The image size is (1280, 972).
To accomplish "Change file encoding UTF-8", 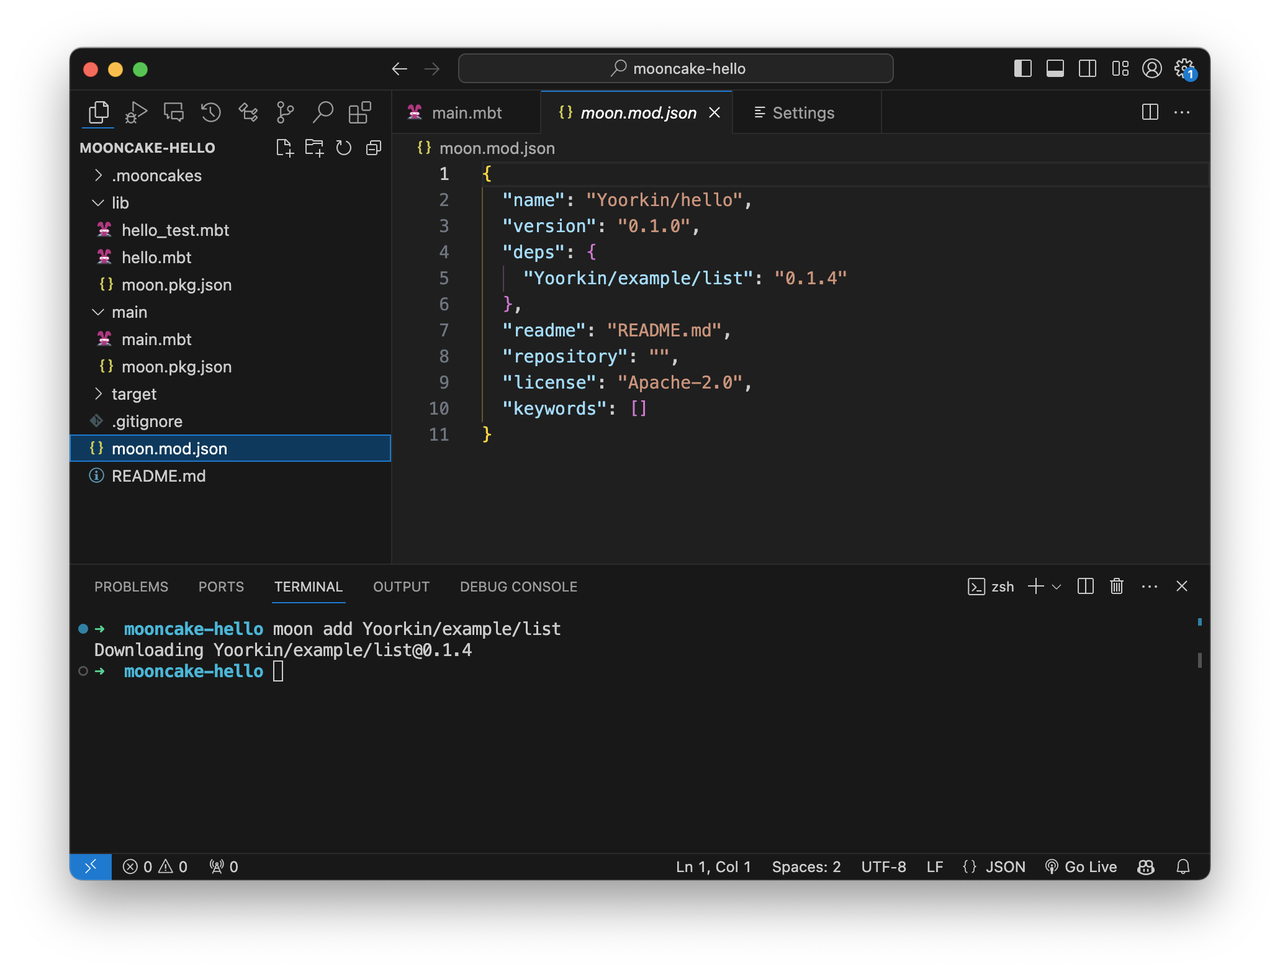I will click(x=884, y=867).
